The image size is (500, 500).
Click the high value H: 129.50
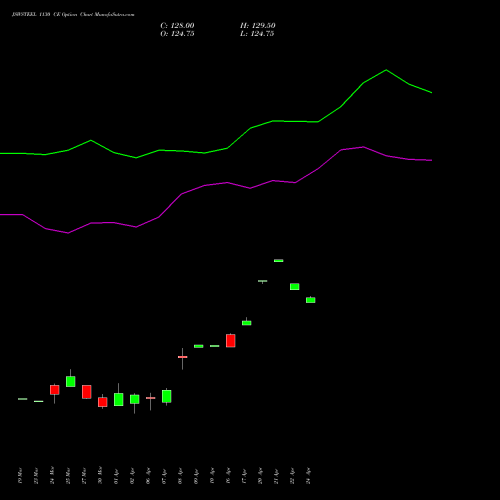pyautogui.click(x=258, y=26)
